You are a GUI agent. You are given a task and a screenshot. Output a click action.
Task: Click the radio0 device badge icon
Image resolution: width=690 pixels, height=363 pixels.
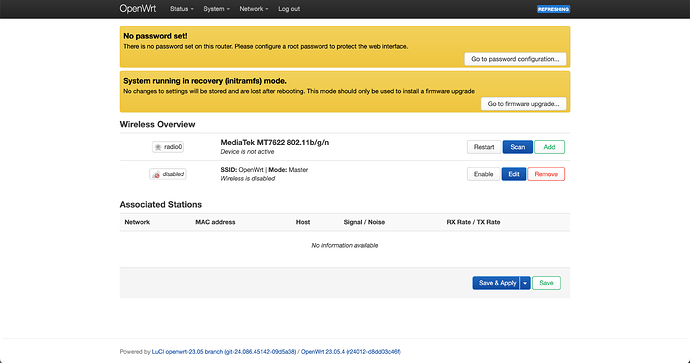(158, 147)
